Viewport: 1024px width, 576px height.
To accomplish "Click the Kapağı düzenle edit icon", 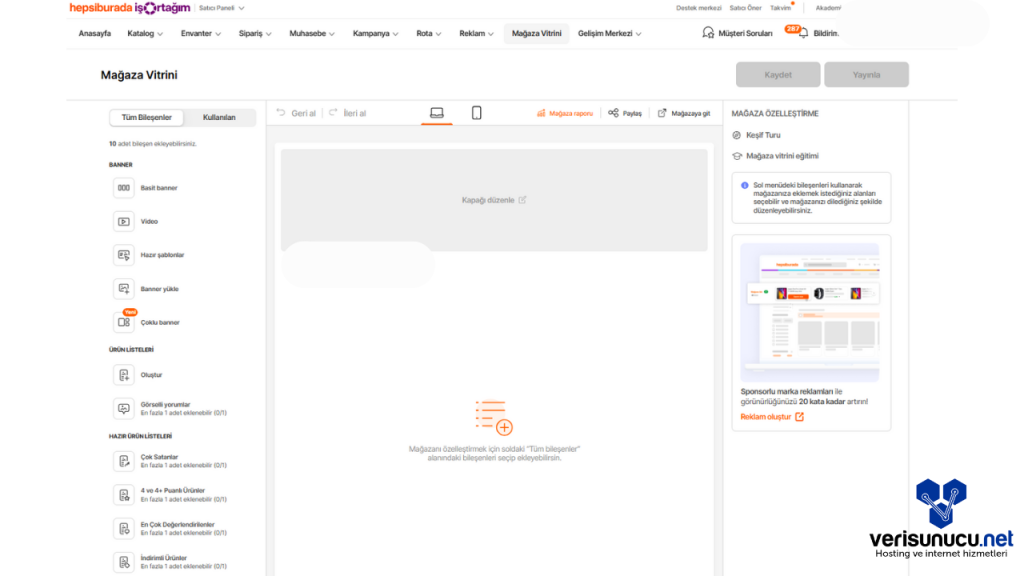I will (x=522, y=200).
